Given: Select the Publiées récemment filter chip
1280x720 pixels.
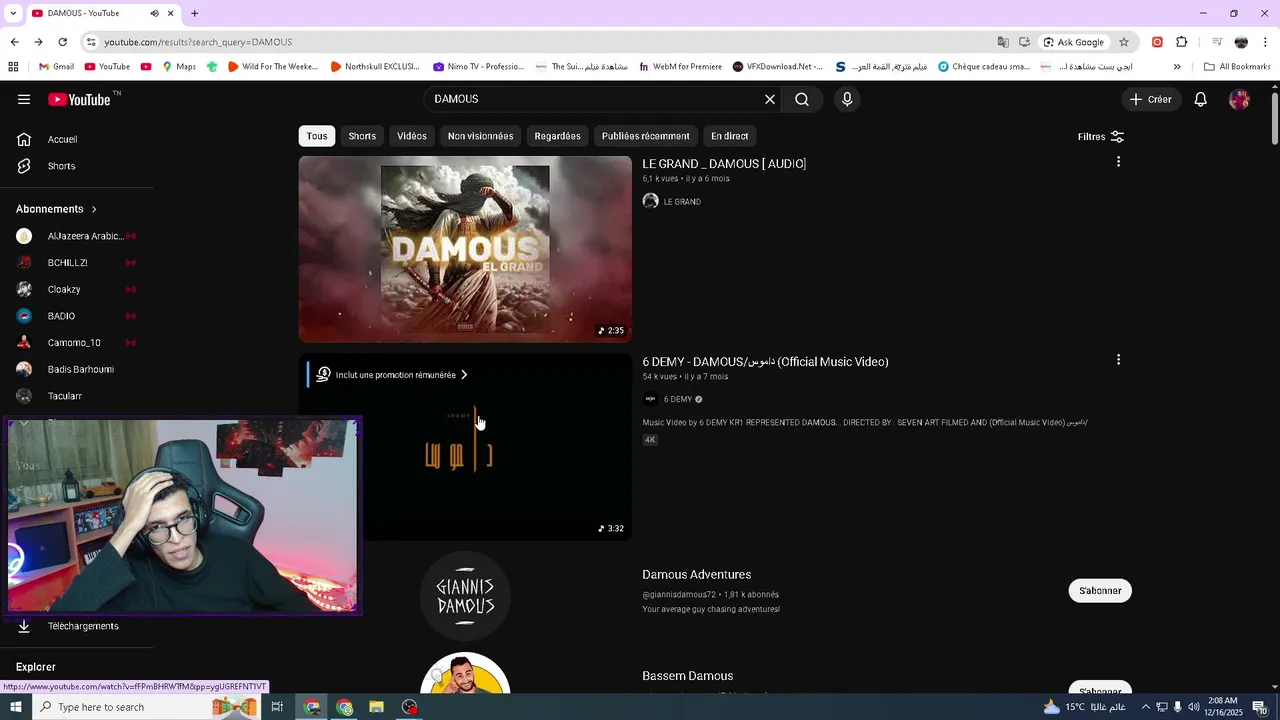Looking at the screenshot, I should click(x=645, y=136).
